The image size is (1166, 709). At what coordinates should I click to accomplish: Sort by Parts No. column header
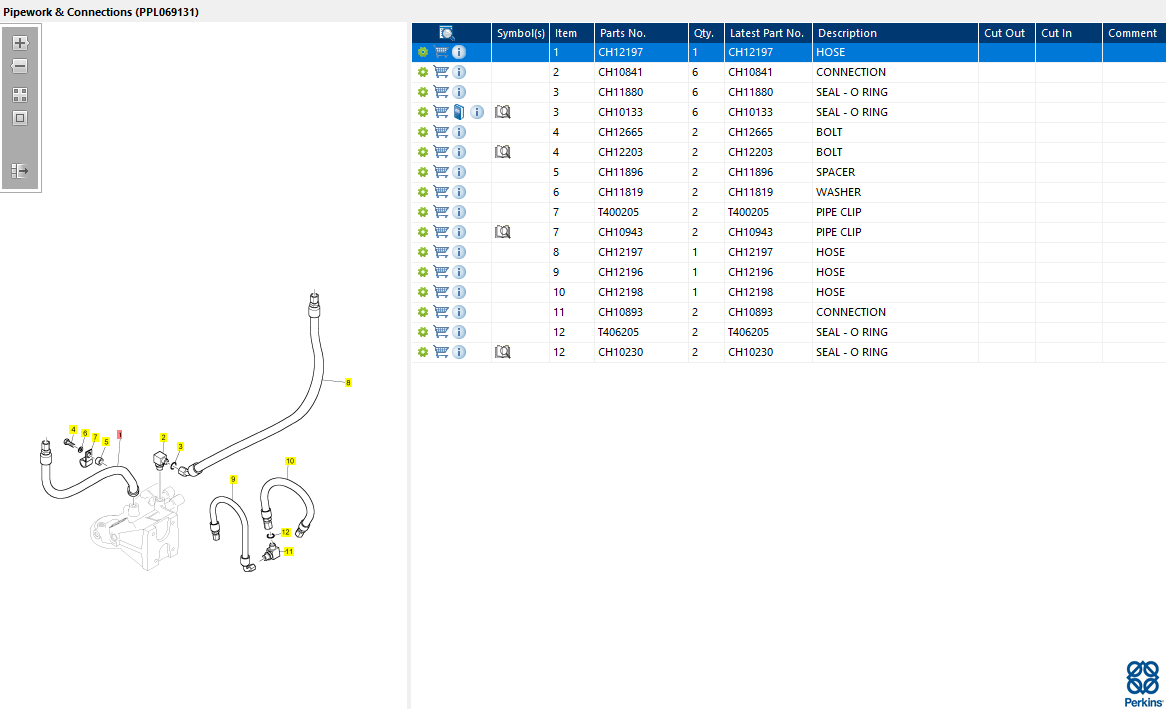641,33
